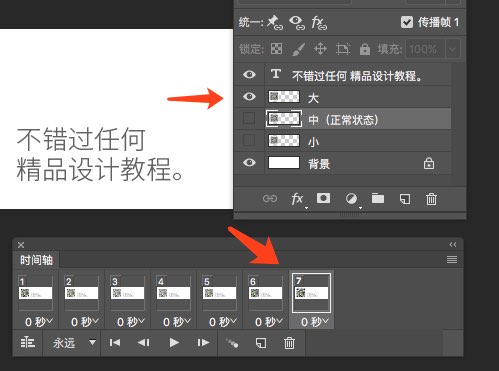Viewport: 499px width, 371px height.
Task: Select frame 6 thumbnail in timeline
Action: click(266, 293)
